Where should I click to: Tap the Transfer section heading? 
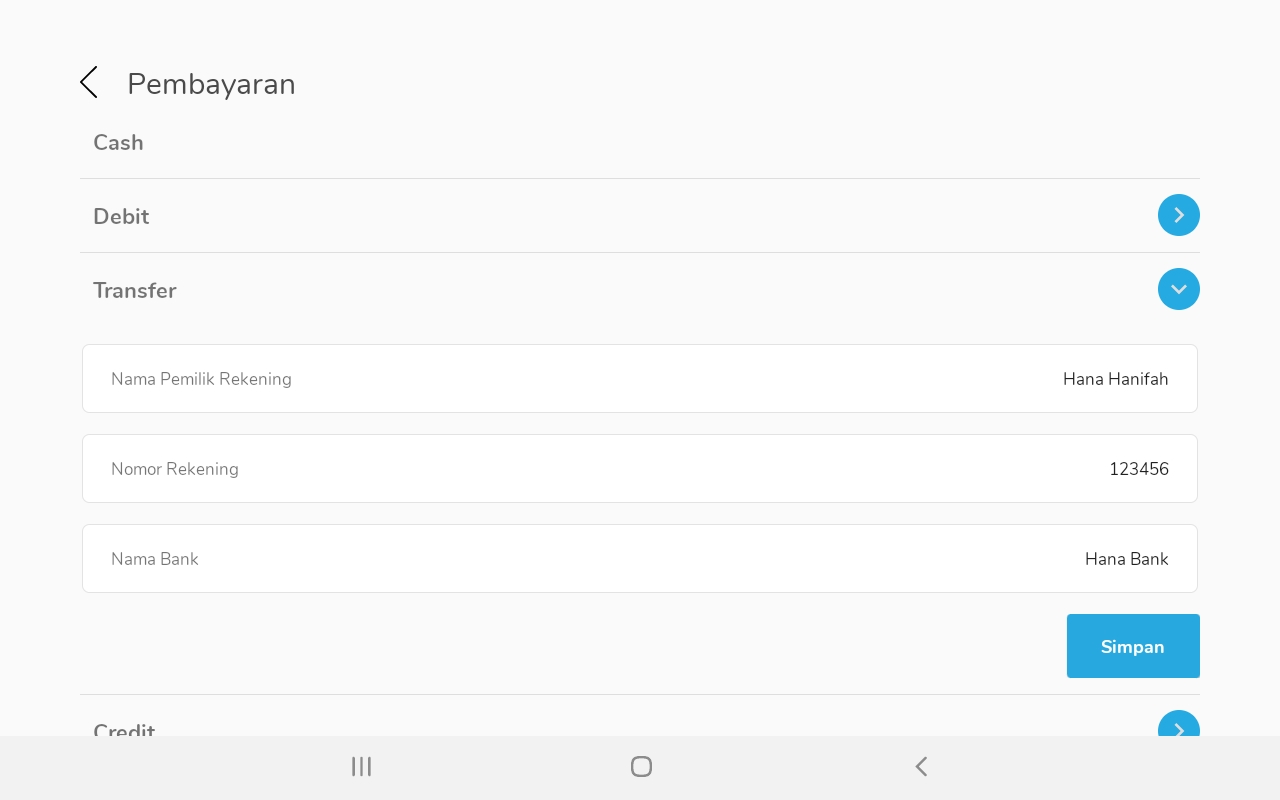tap(135, 291)
